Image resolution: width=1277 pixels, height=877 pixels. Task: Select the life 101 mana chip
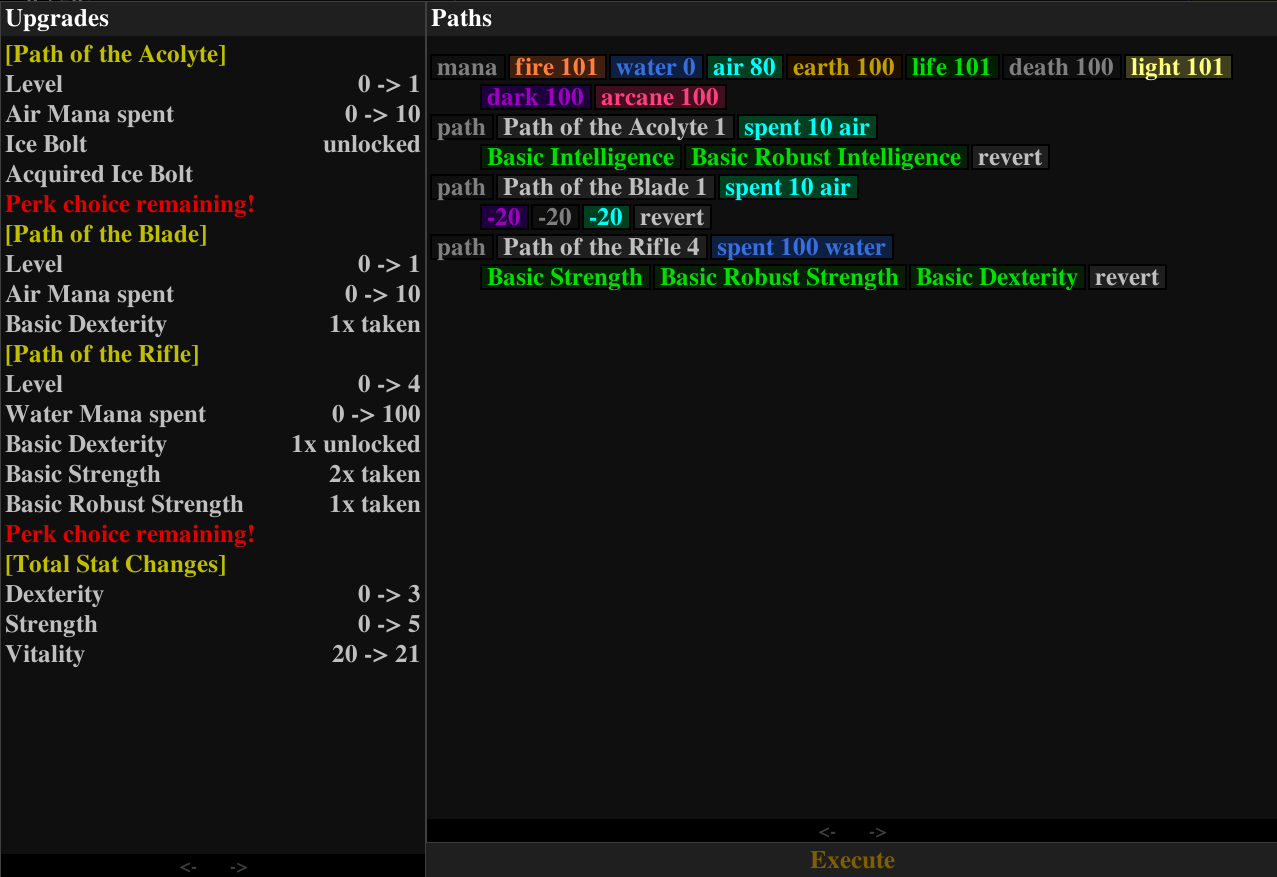tap(952, 67)
